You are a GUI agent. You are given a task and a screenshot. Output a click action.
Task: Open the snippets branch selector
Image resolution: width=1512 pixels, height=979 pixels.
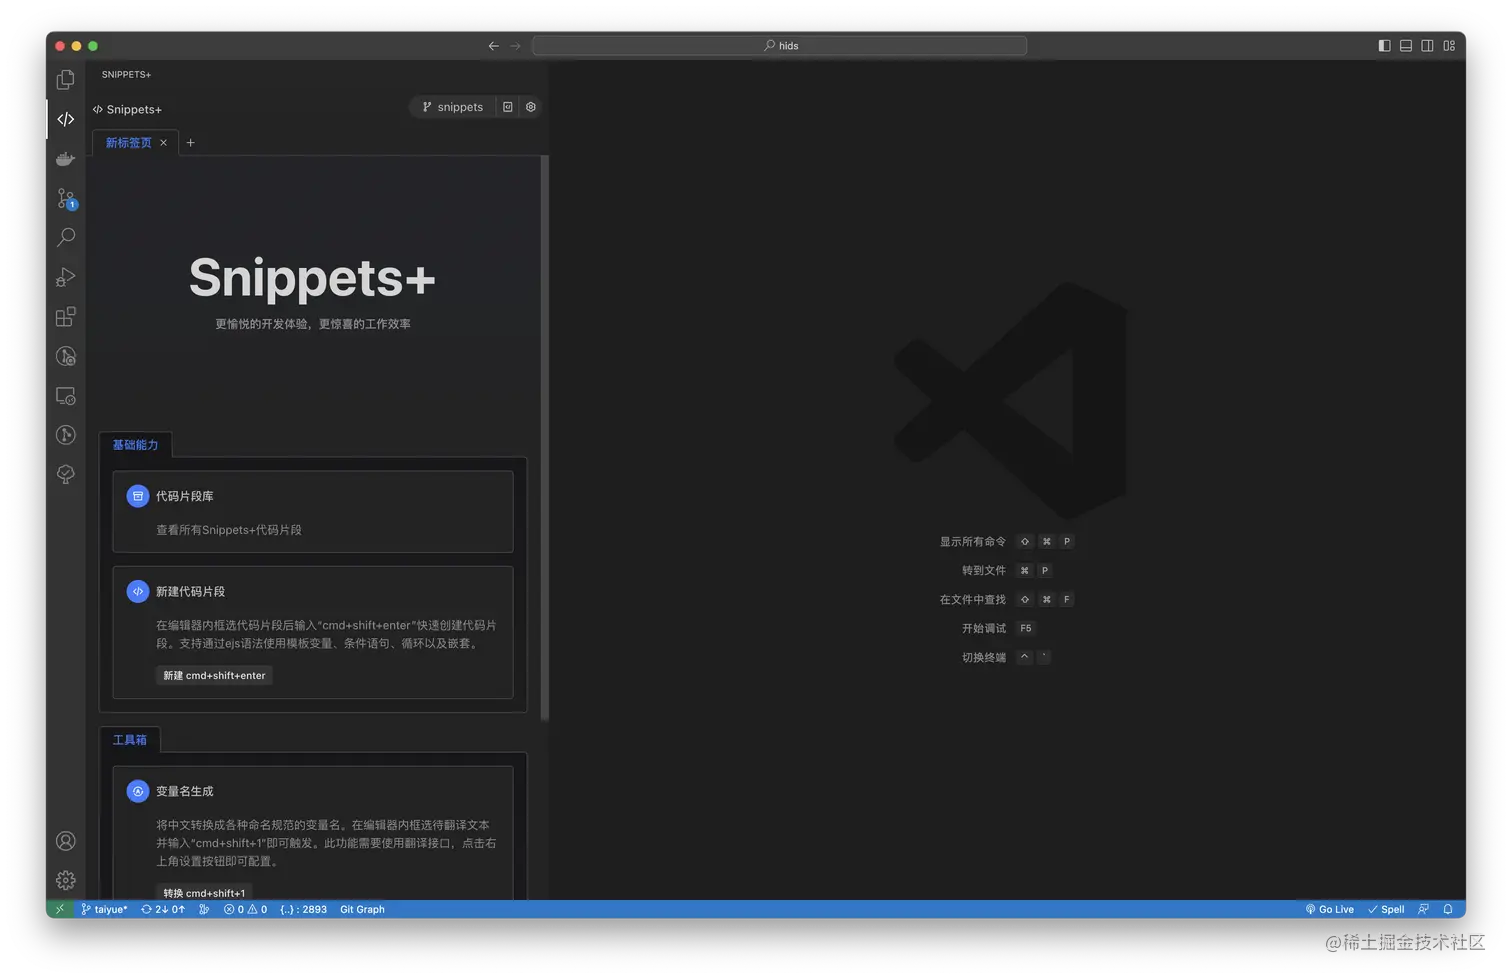pos(453,107)
